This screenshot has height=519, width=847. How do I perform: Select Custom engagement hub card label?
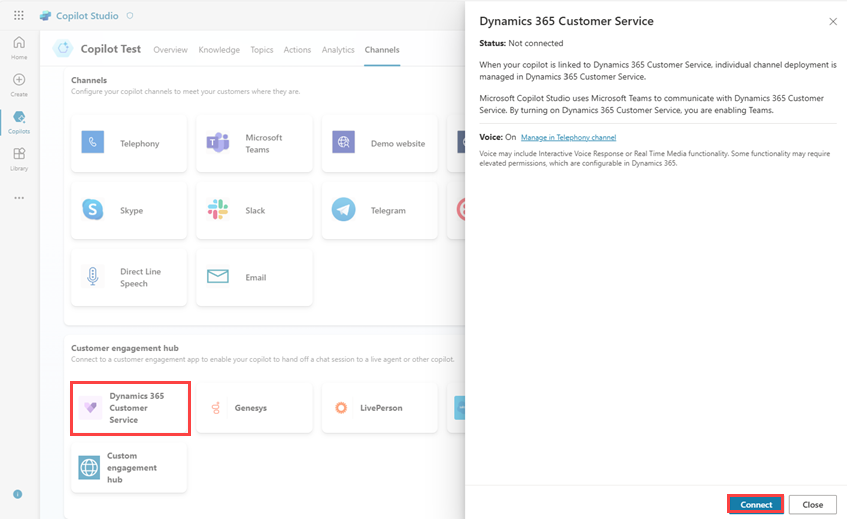coord(132,468)
